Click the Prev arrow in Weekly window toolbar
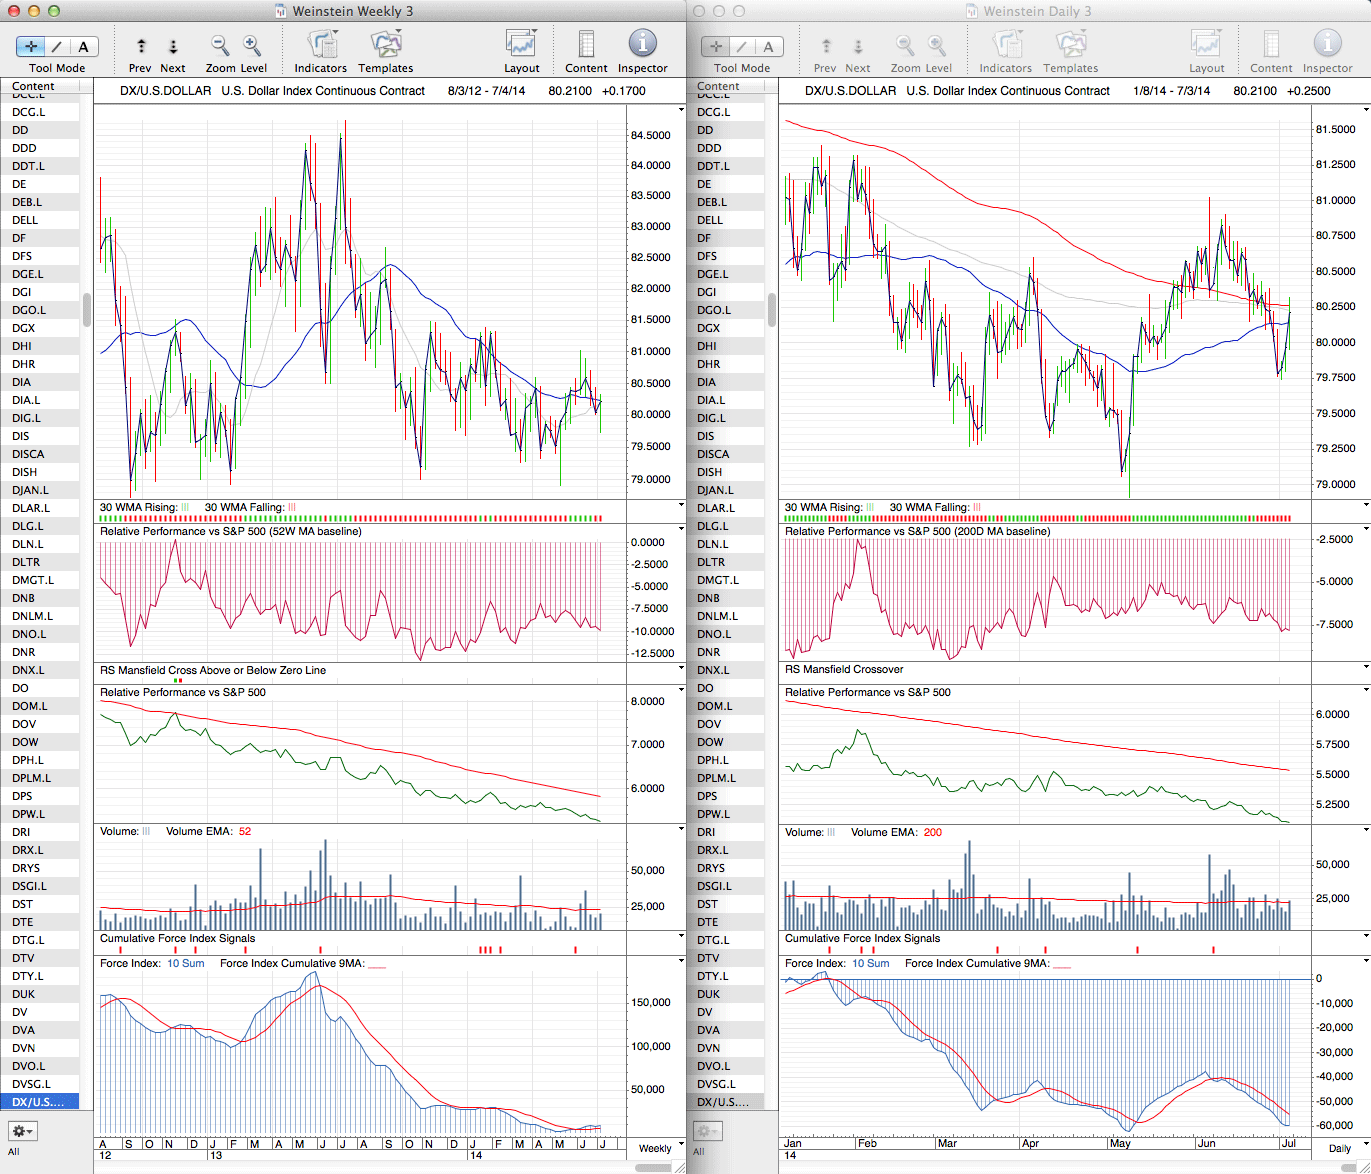Image resolution: width=1371 pixels, height=1174 pixels. (x=141, y=46)
